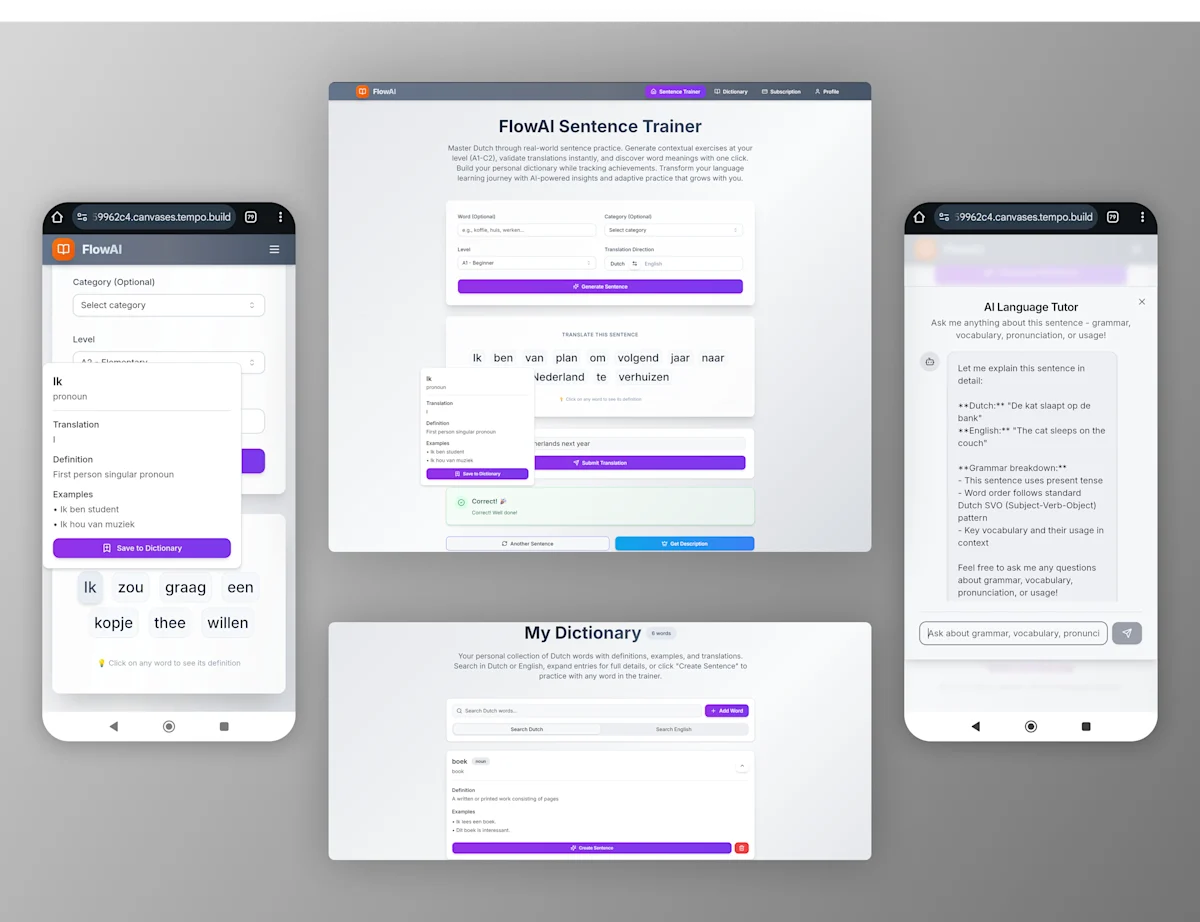
Task: Swap translation direction between Dutch and English
Action: (634, 263)
